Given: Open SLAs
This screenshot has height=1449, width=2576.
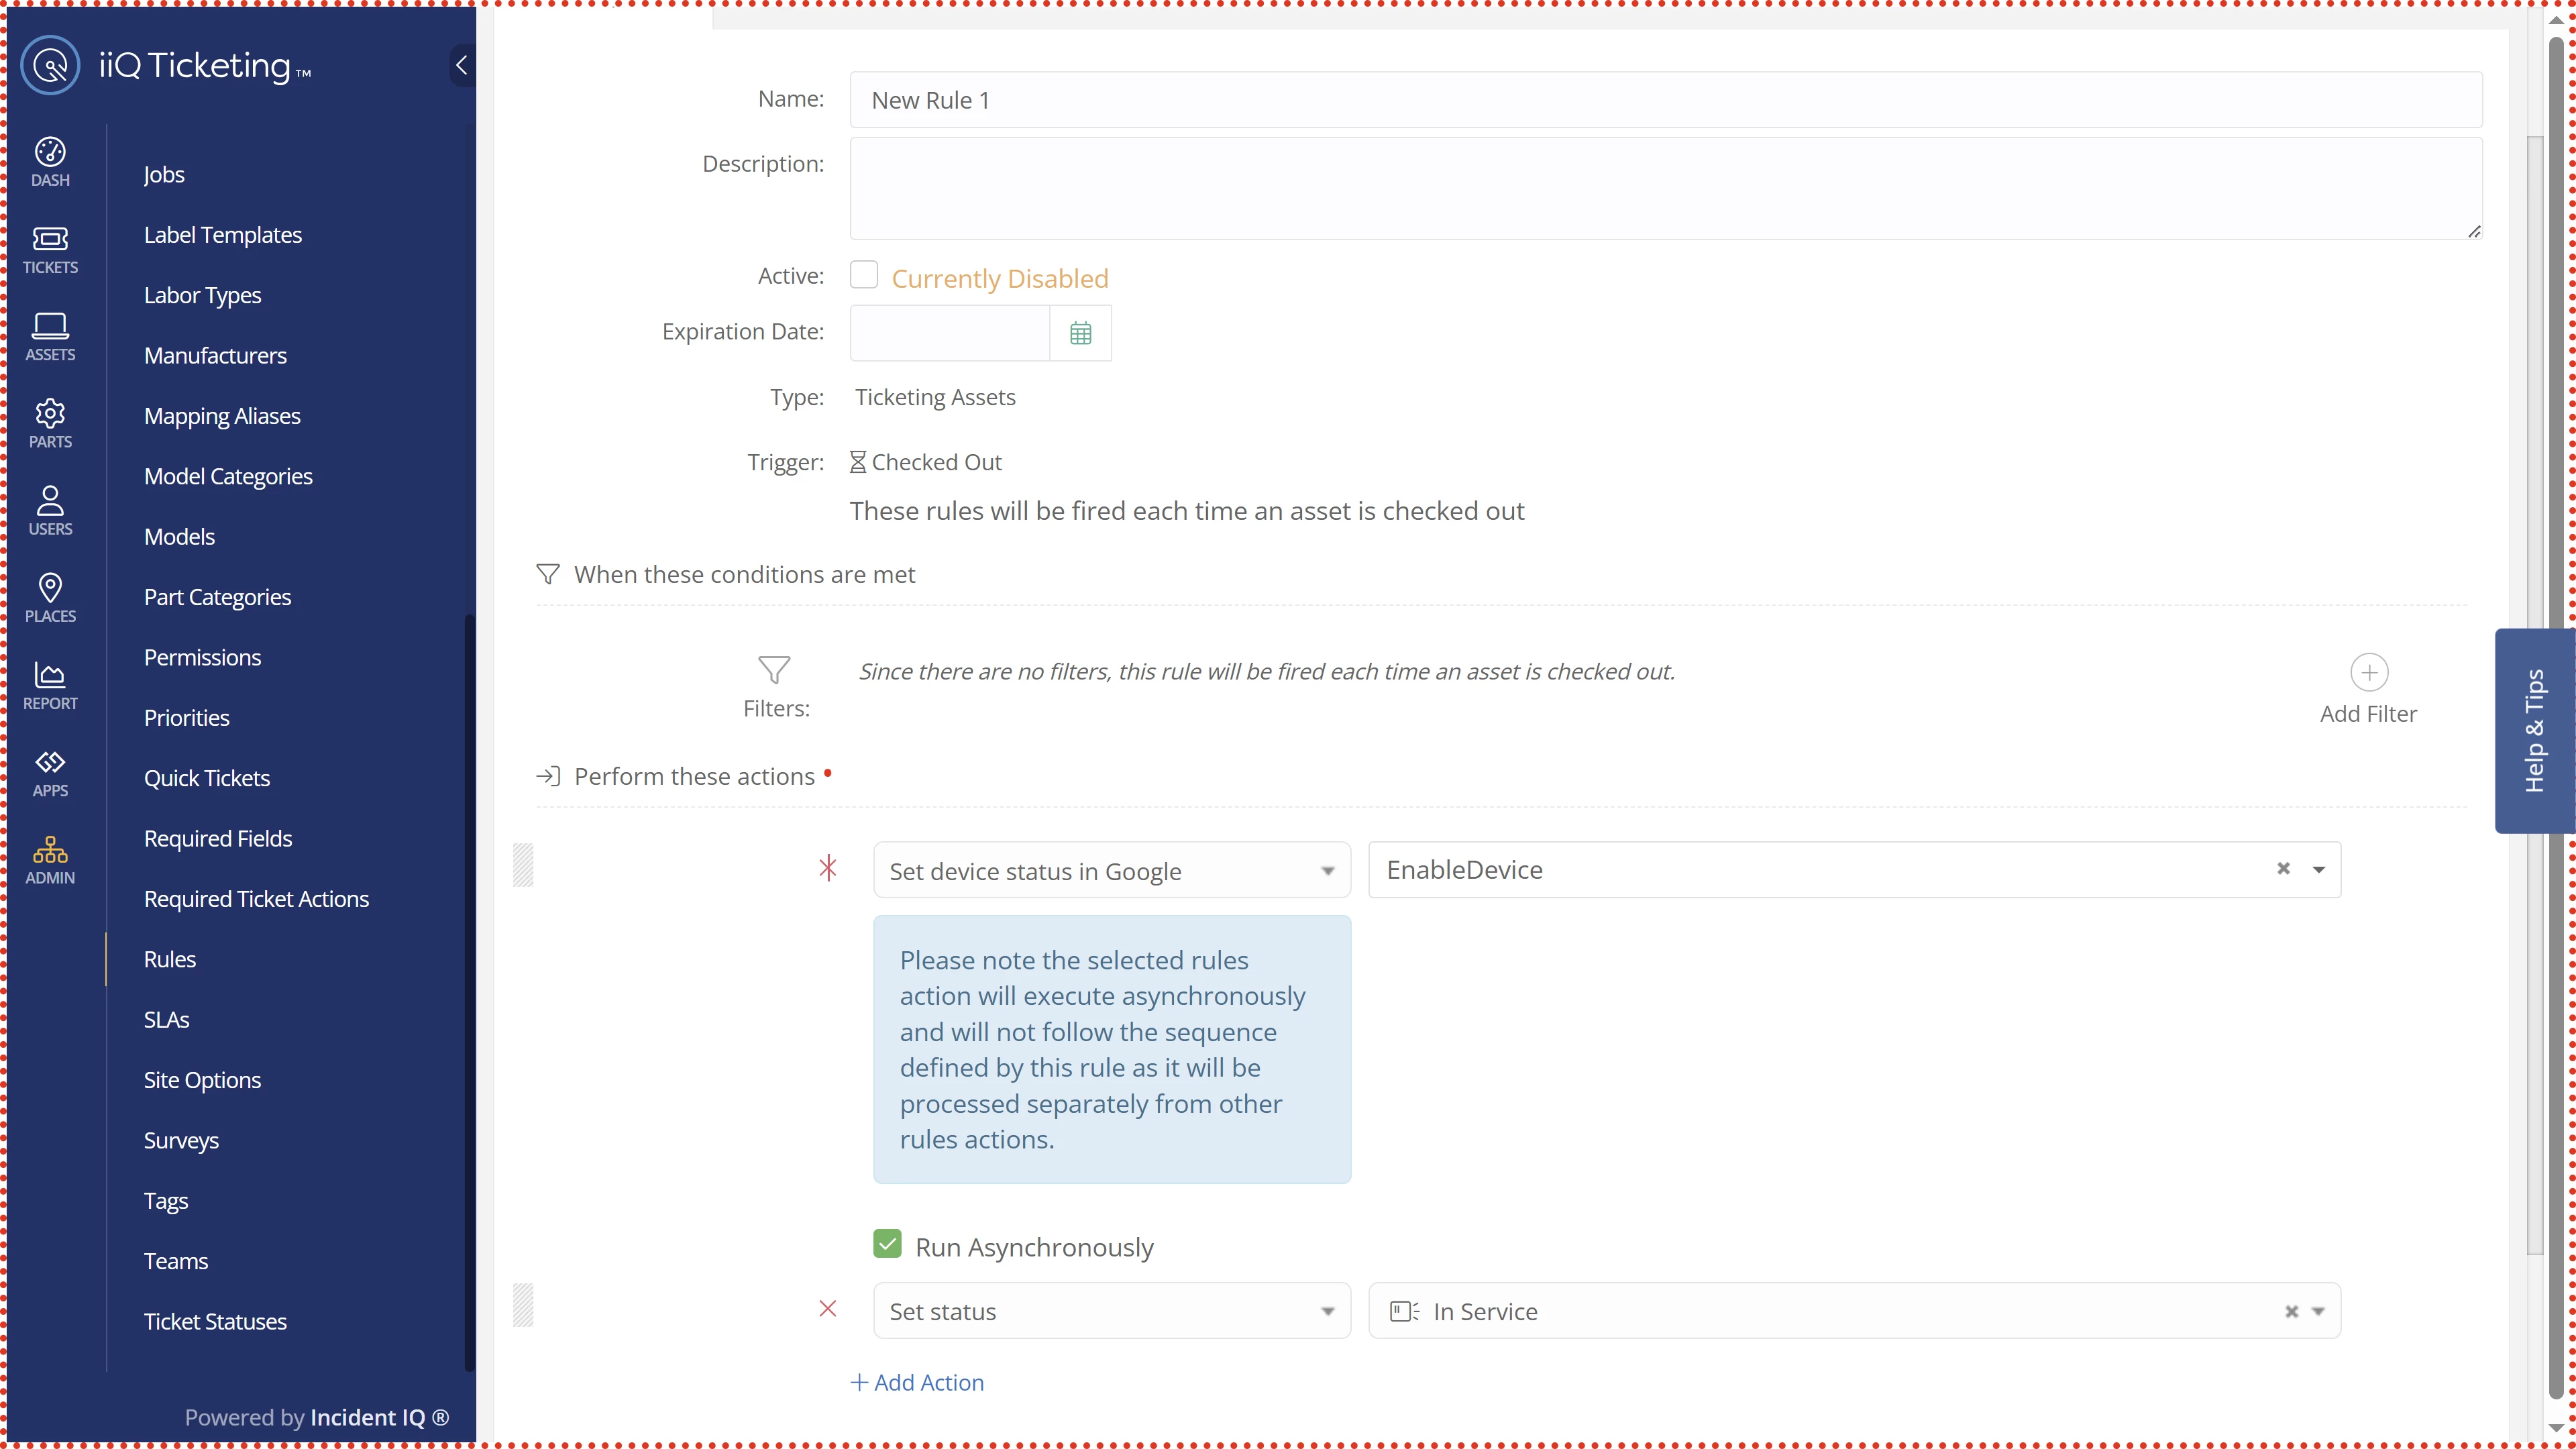Looking at the screenshot, I should [166, 1019].
